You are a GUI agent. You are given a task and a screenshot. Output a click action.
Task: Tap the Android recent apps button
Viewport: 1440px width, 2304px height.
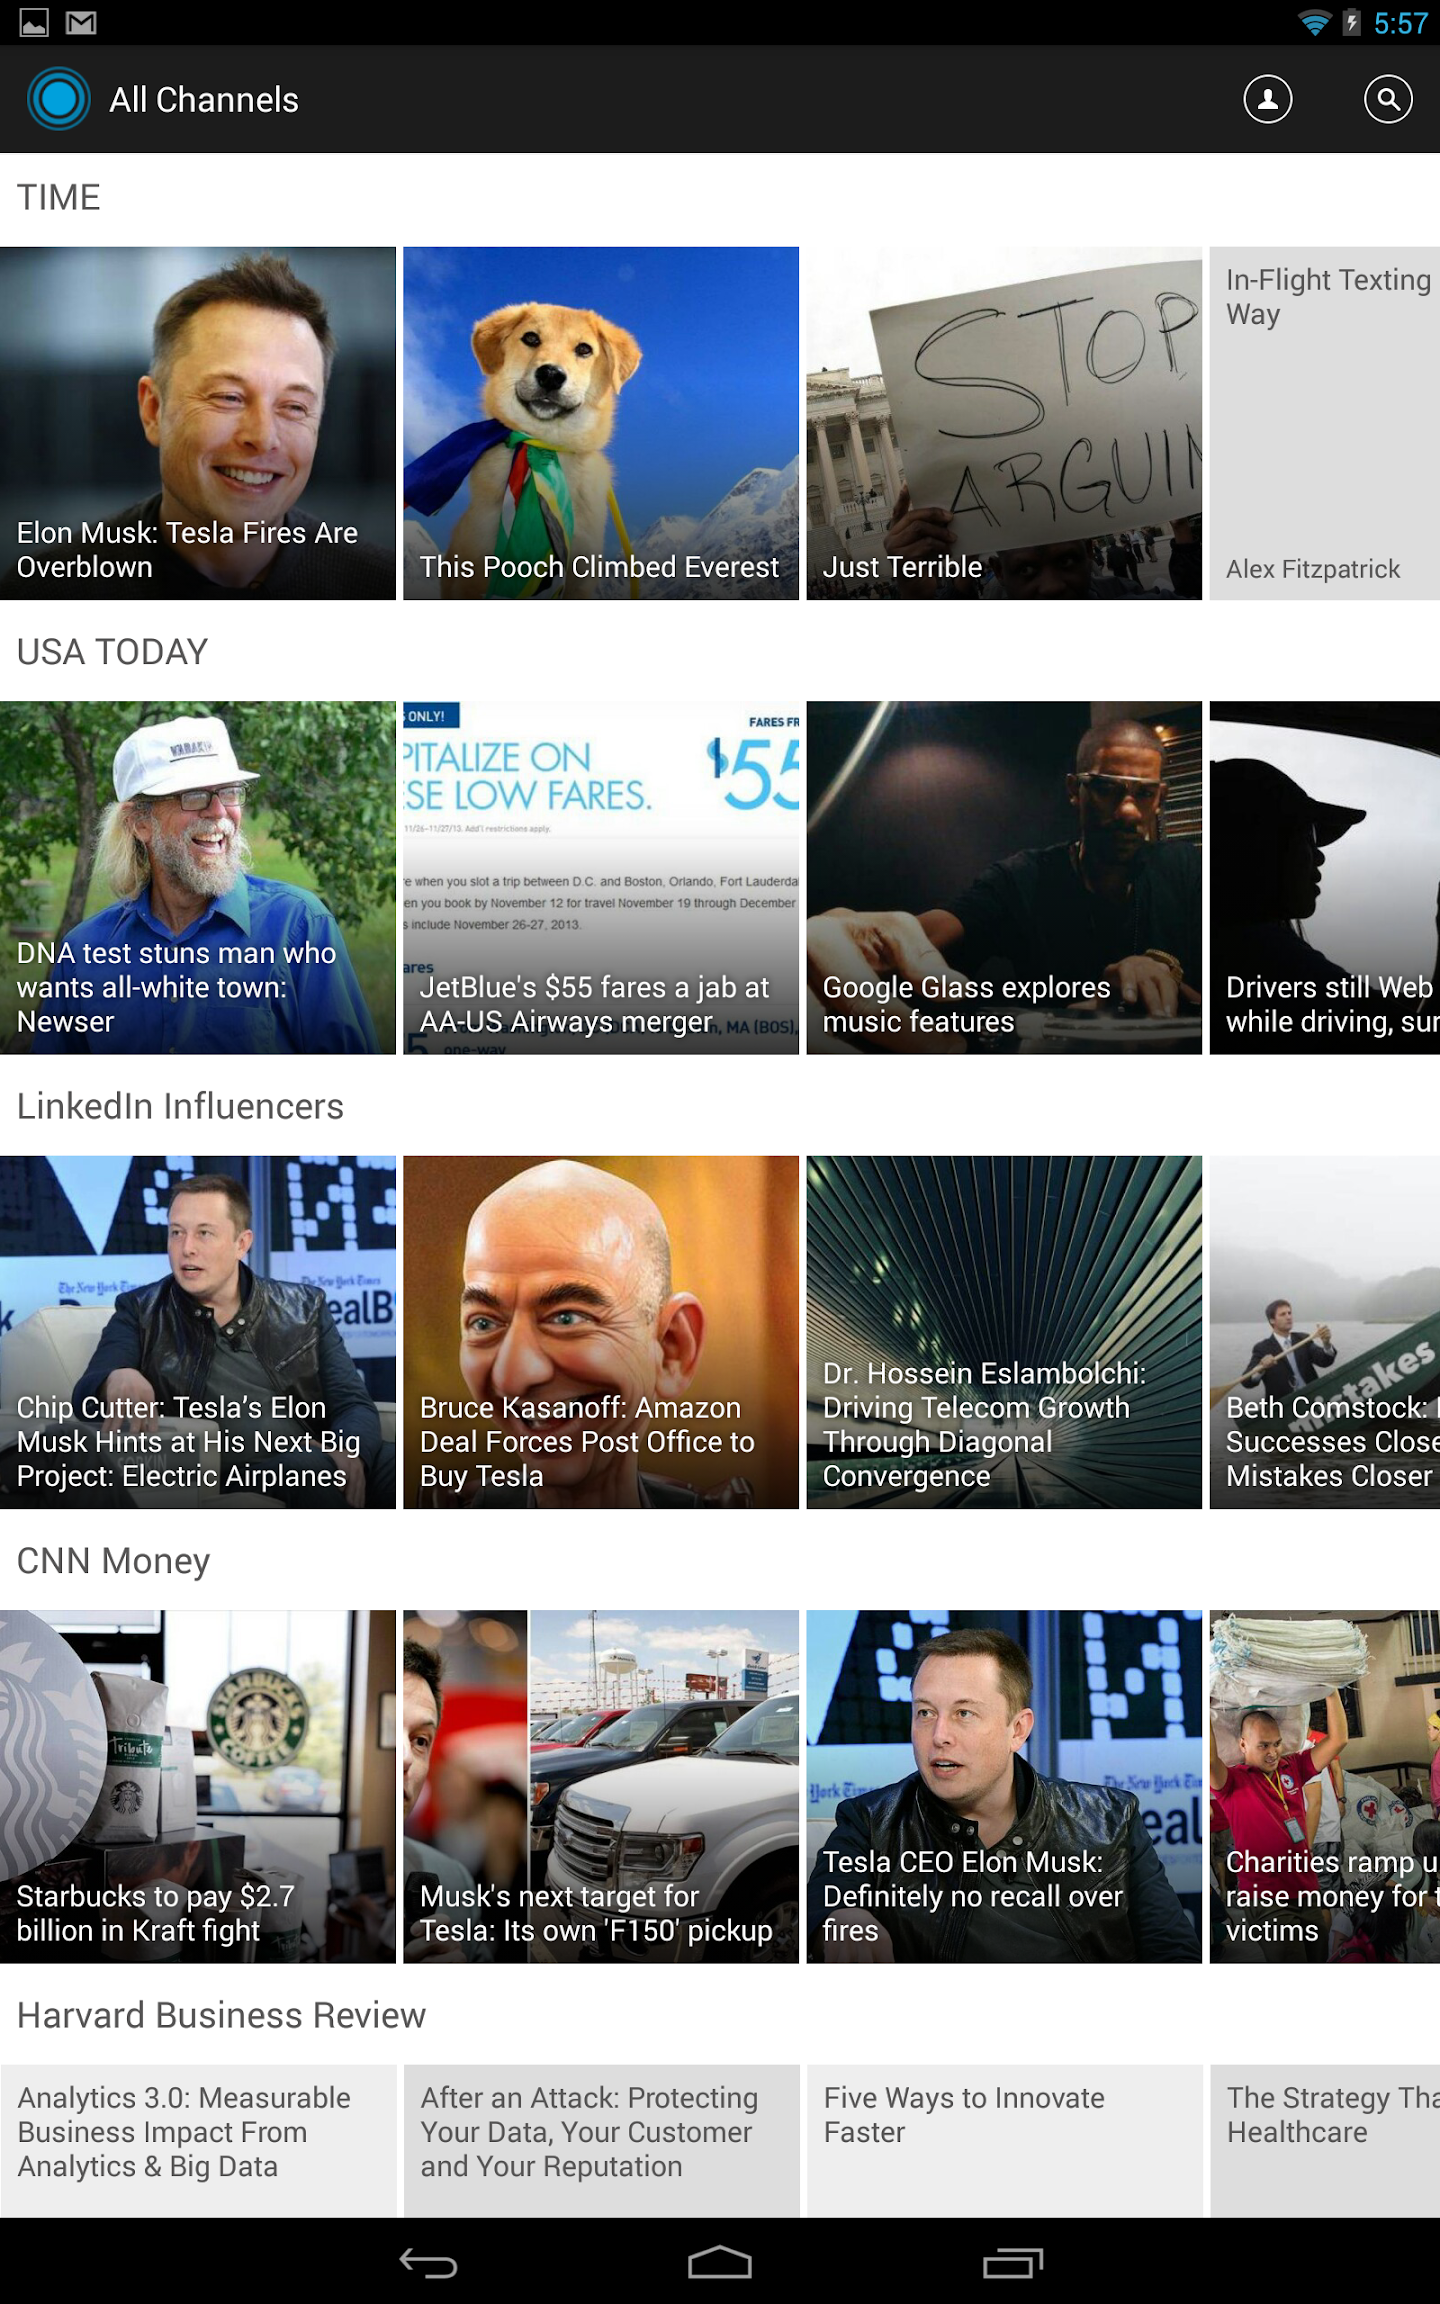click(x=1012, y=2262)
